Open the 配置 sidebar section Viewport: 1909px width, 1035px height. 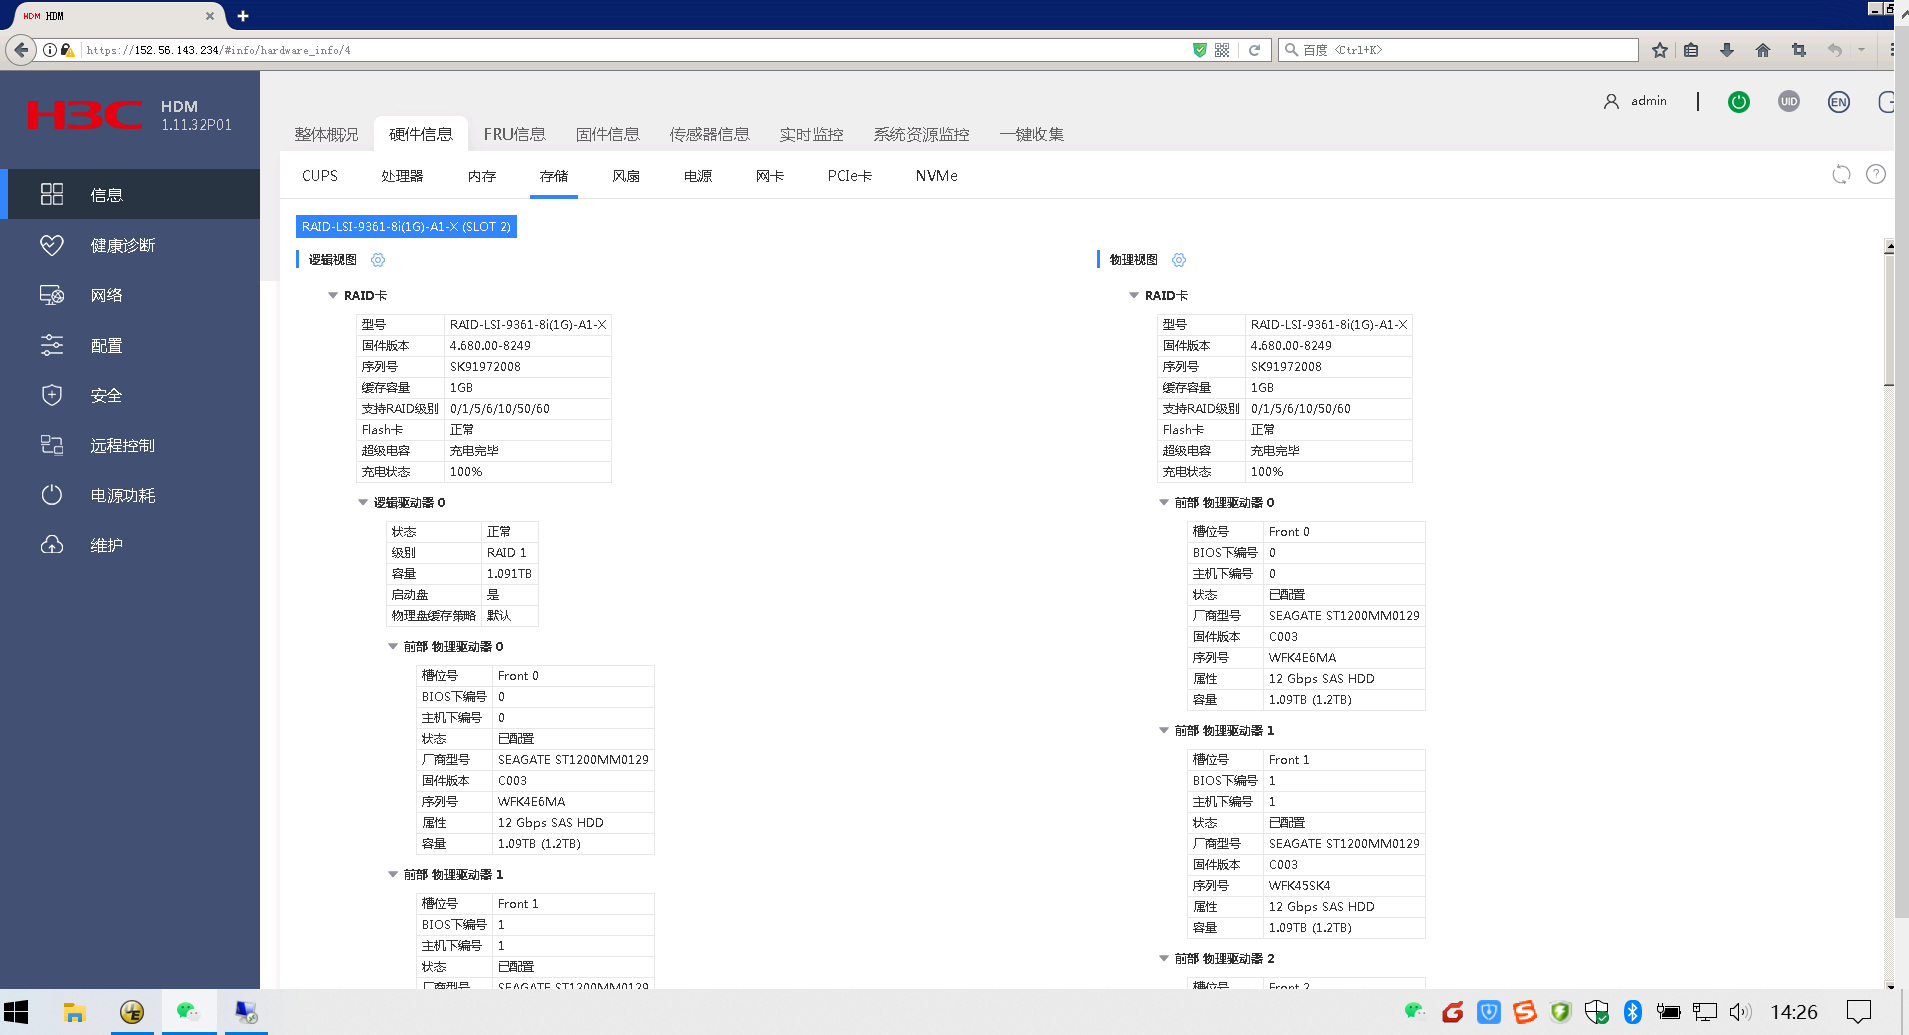pos(130,345)
